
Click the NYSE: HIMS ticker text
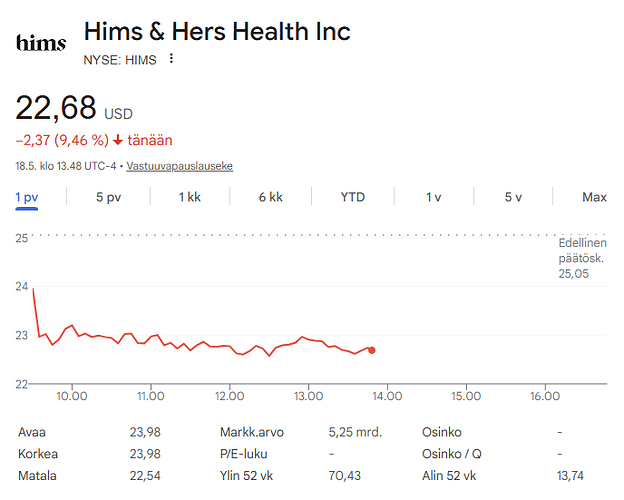pos(120,60)
